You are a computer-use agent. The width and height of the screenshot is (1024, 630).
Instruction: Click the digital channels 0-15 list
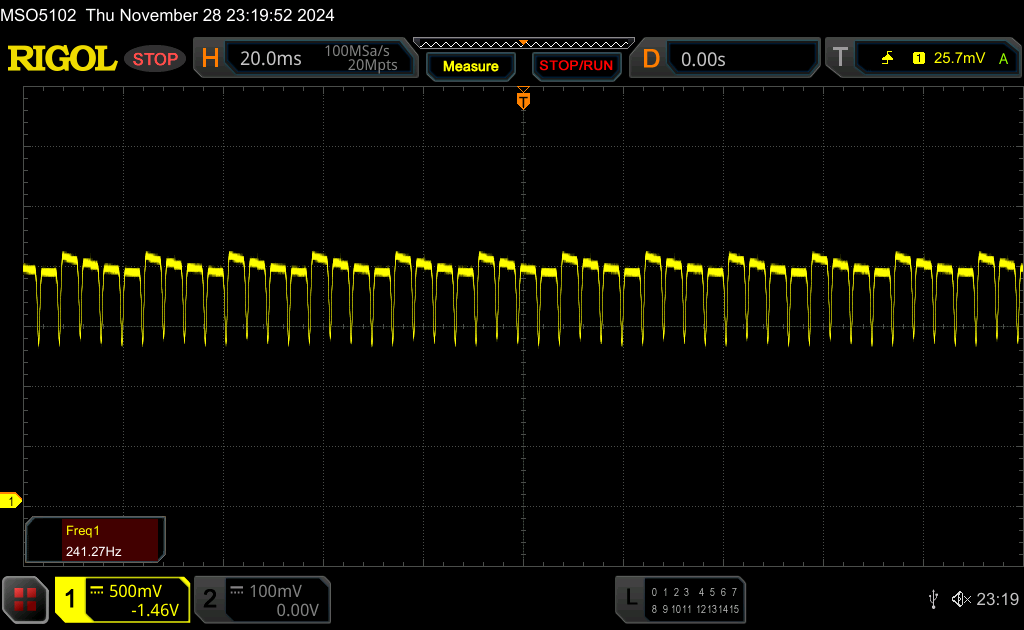(695, 600)
